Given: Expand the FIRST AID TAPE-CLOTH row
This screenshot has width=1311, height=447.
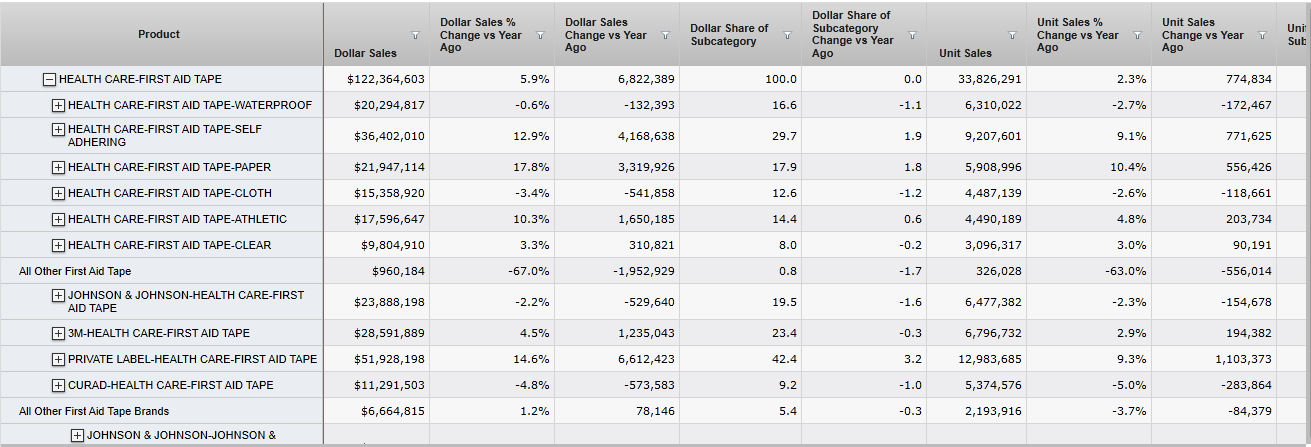Looking at the screenshot, I should click(x=58, y=193).
